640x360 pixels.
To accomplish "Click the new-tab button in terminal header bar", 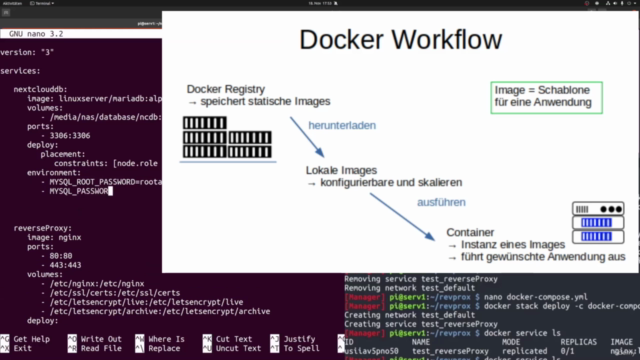I will pos(6,13).
